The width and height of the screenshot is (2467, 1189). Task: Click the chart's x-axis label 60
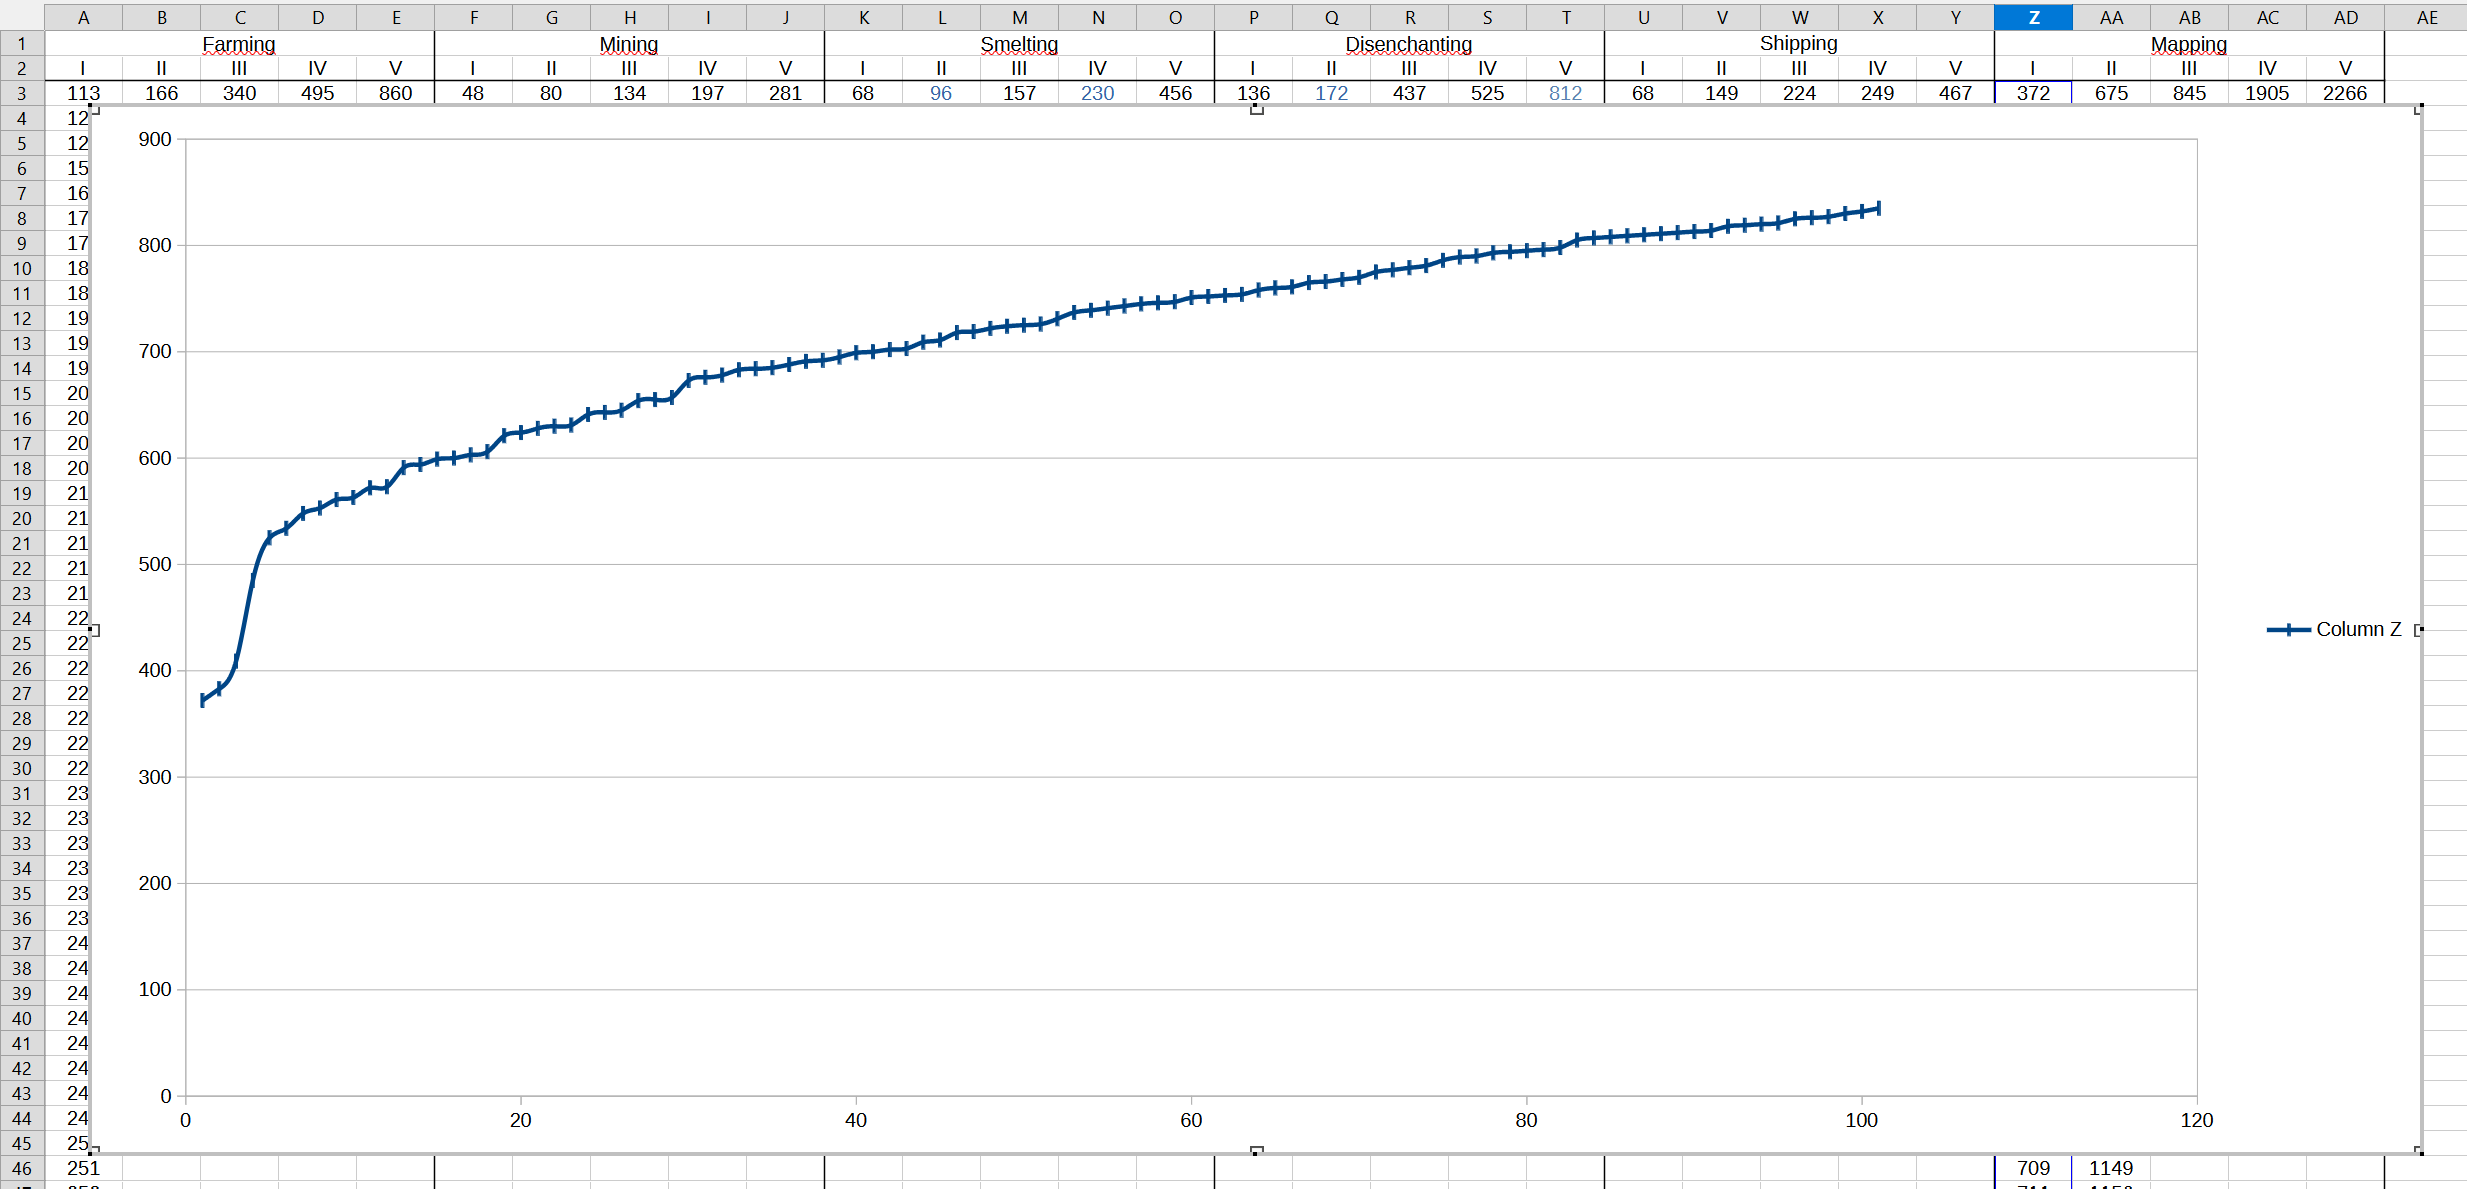pos(1191,1120)
